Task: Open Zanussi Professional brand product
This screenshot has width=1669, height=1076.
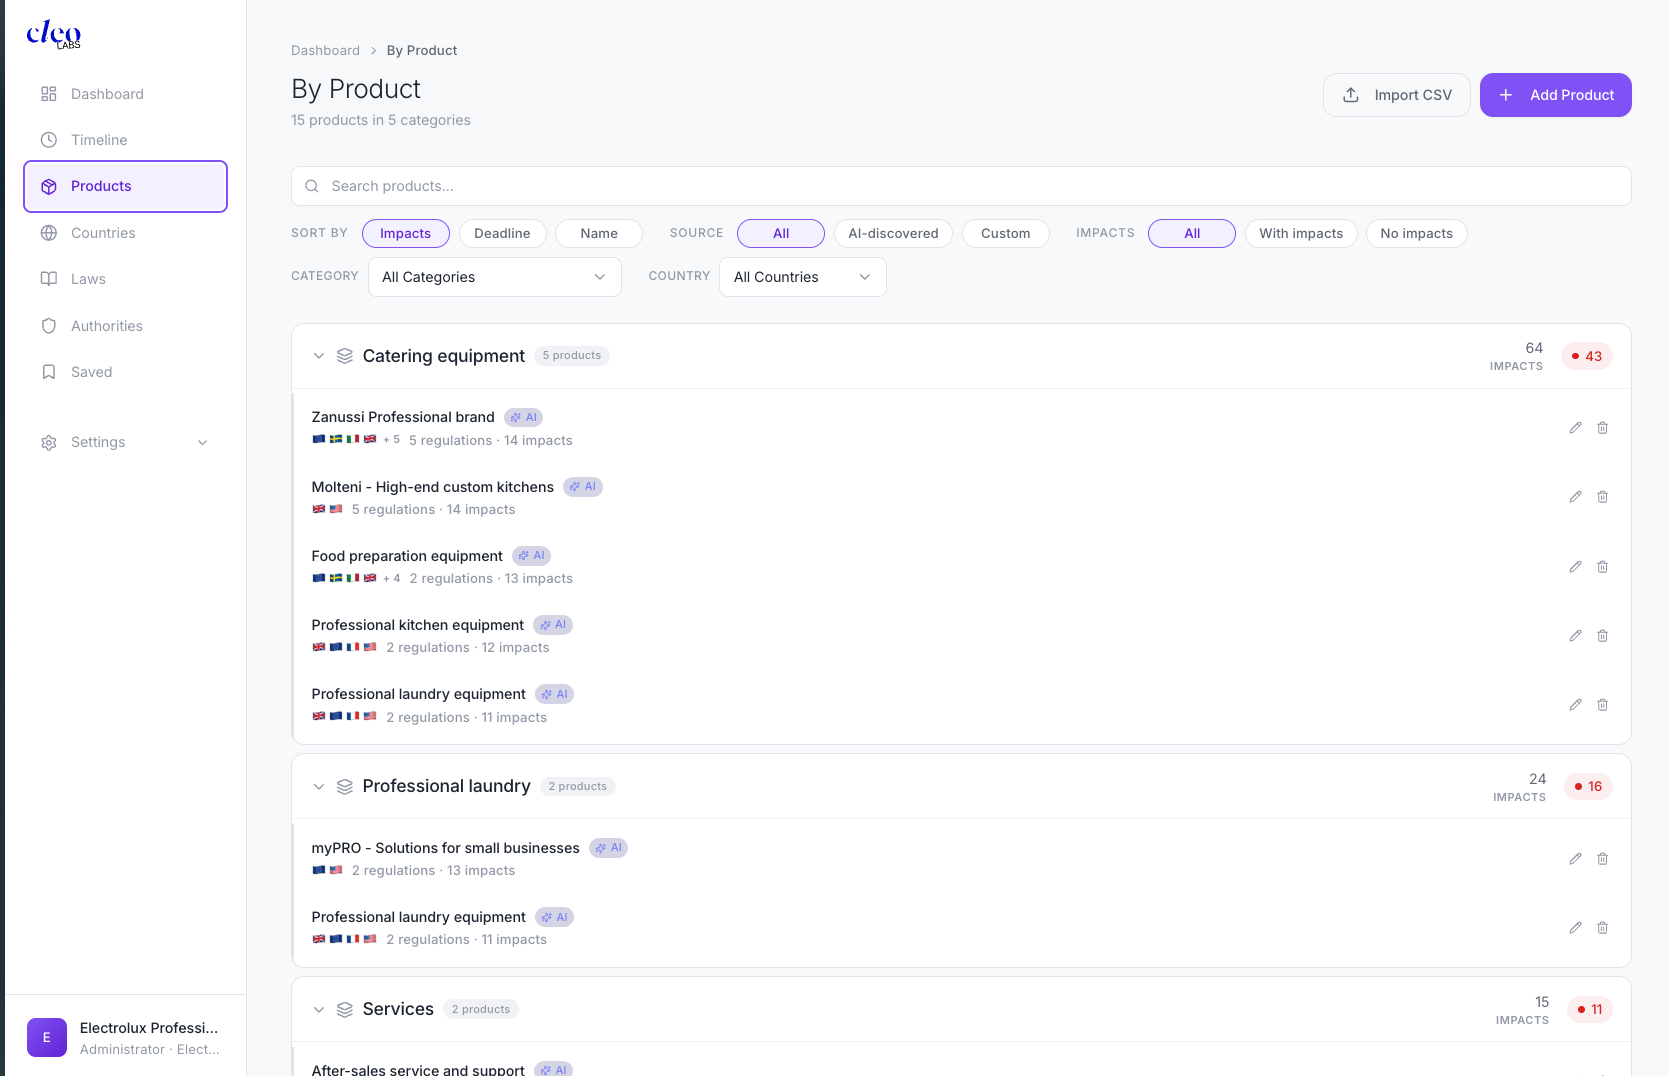Action: tap(403, 417)
